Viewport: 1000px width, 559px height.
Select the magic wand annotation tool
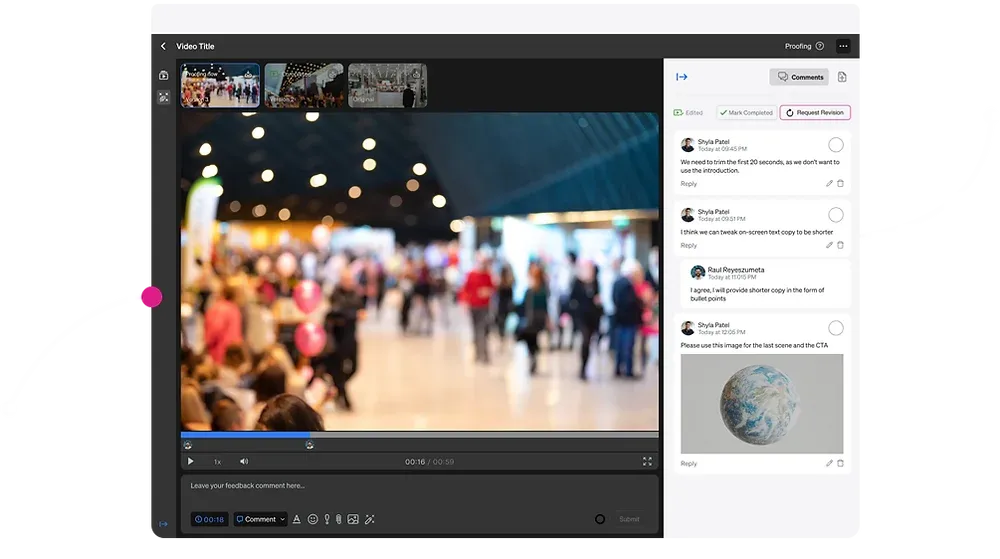(x=369, y=519)
